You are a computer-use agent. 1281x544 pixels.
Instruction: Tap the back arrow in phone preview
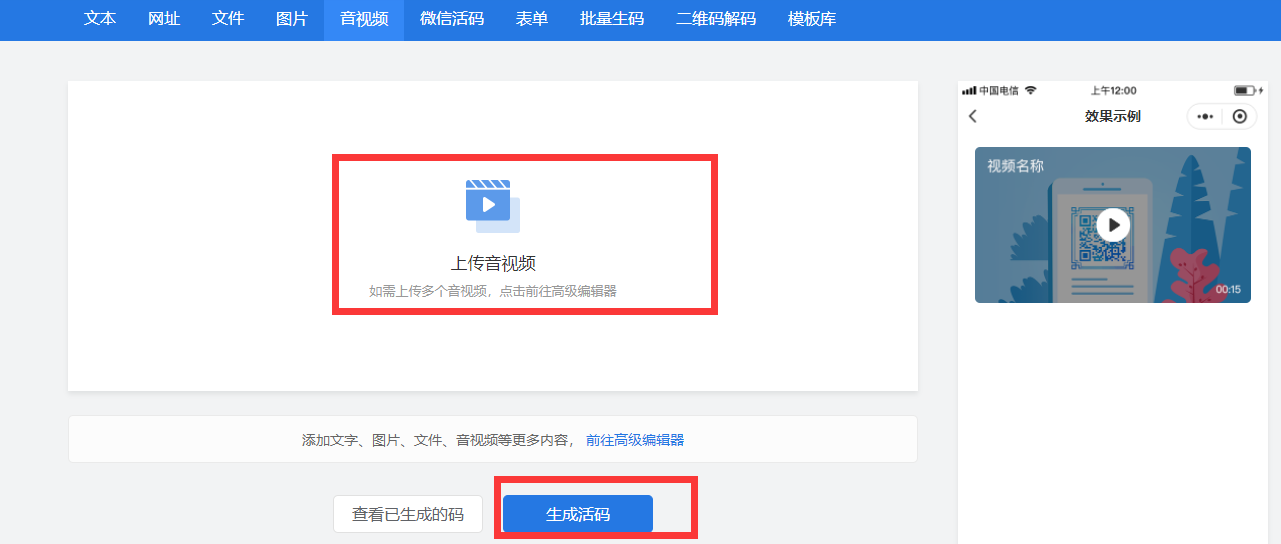(973, 117)
